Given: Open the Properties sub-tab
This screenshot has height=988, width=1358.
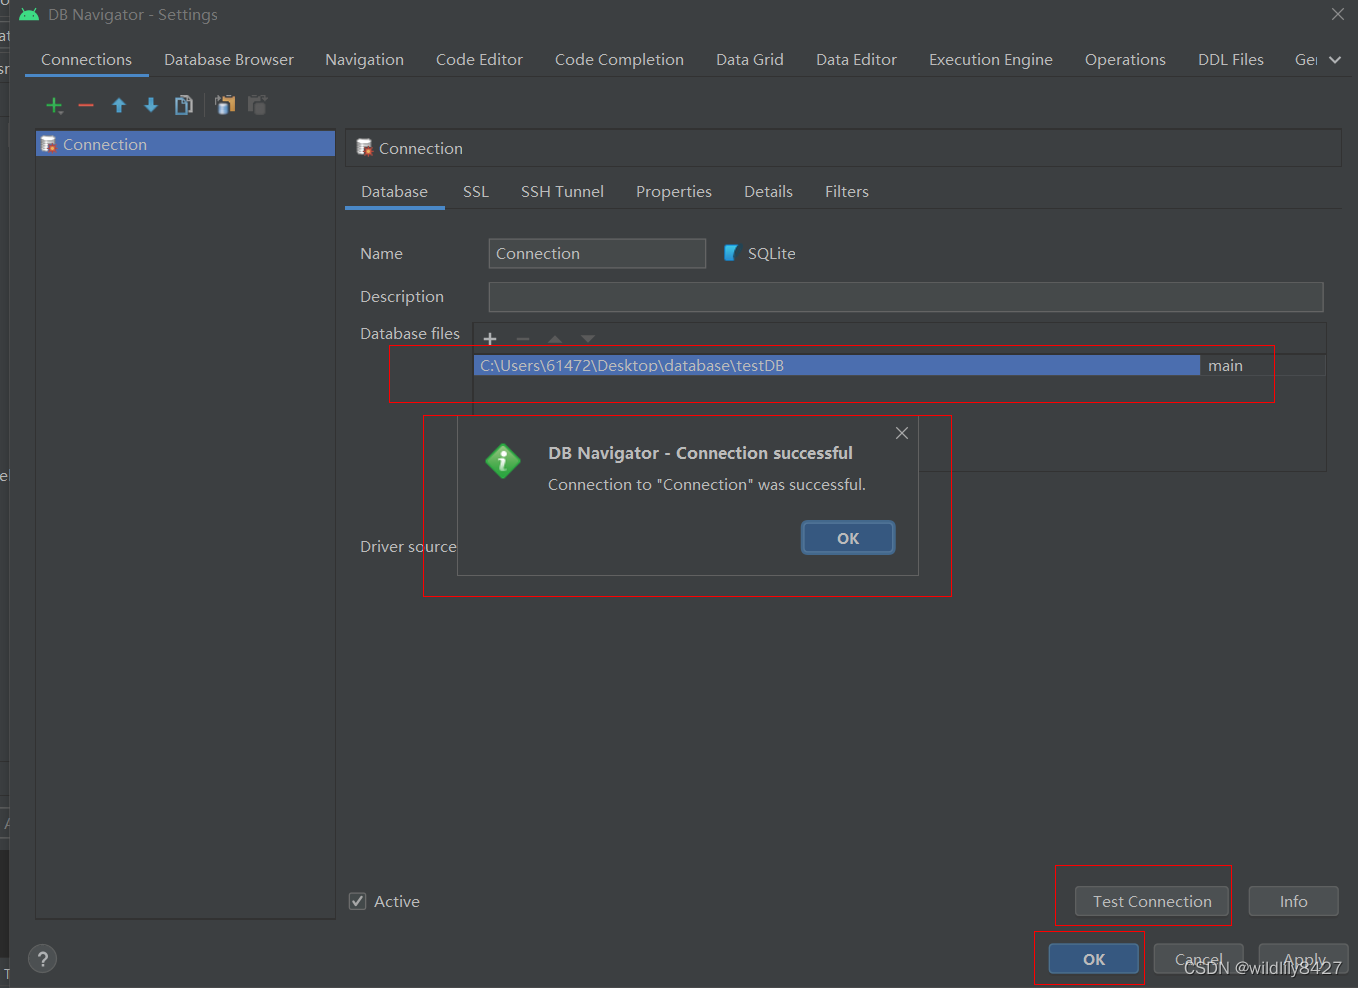Looking at the screenshot, I should click(674, 192).
